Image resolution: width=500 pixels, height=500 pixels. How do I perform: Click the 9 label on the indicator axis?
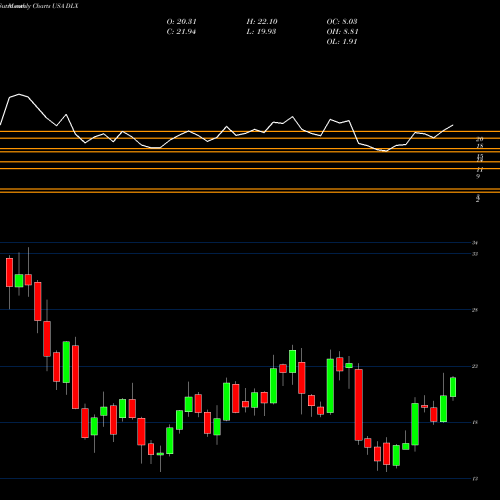pos(478,176)
